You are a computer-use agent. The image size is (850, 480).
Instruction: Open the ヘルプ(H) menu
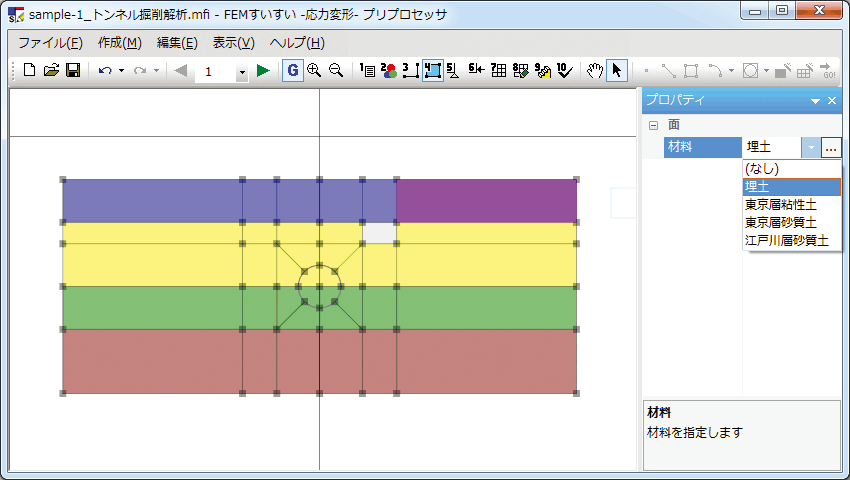point(297,43)
